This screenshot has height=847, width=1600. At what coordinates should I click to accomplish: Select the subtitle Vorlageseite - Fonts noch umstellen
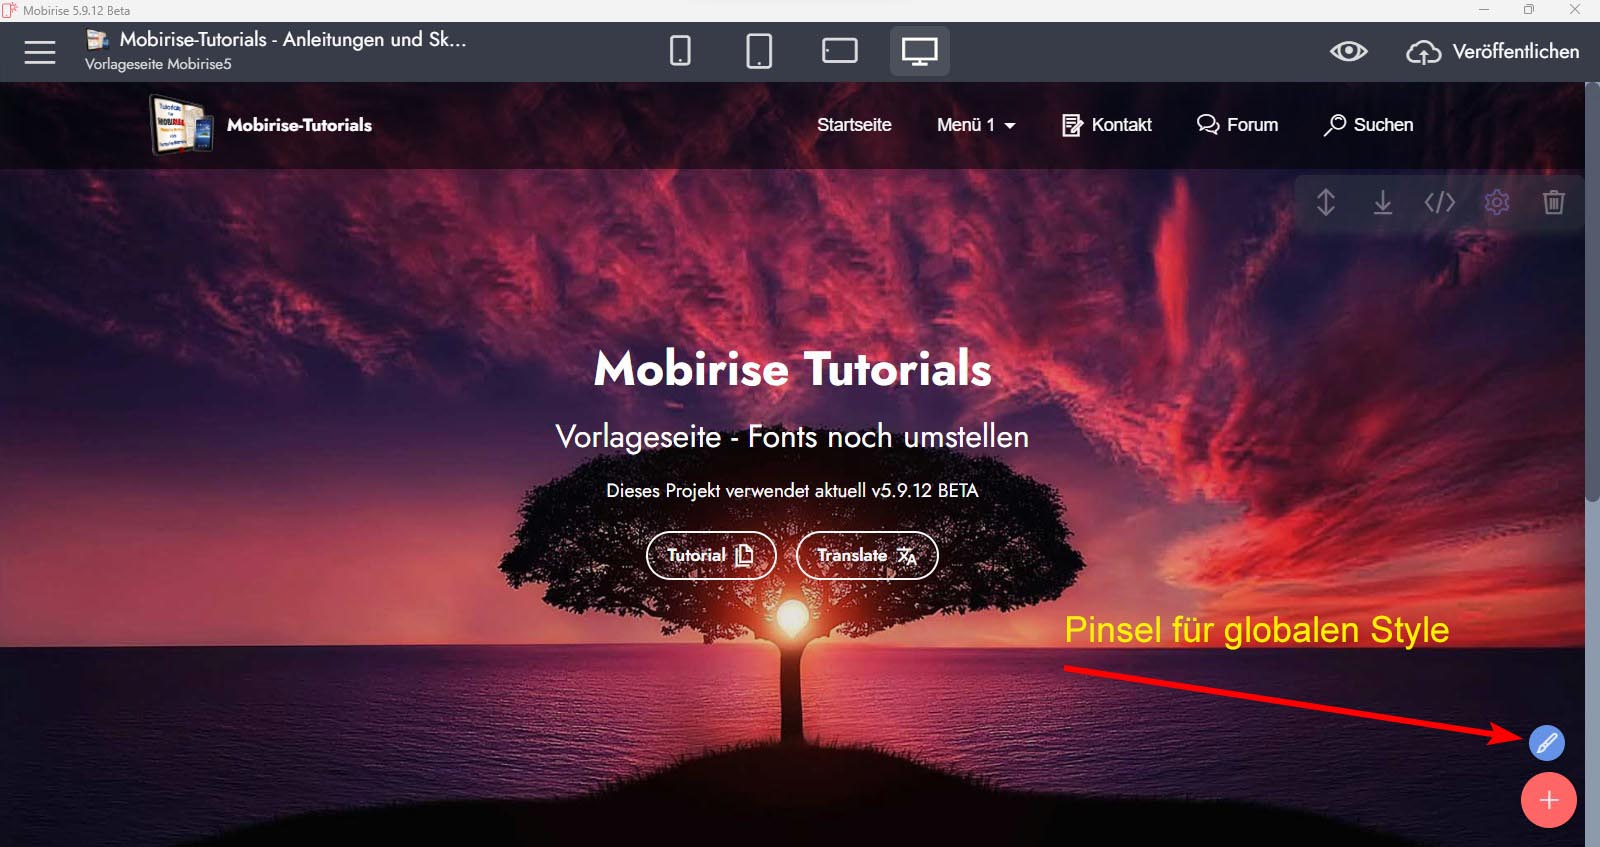click(x=792, y=437)
